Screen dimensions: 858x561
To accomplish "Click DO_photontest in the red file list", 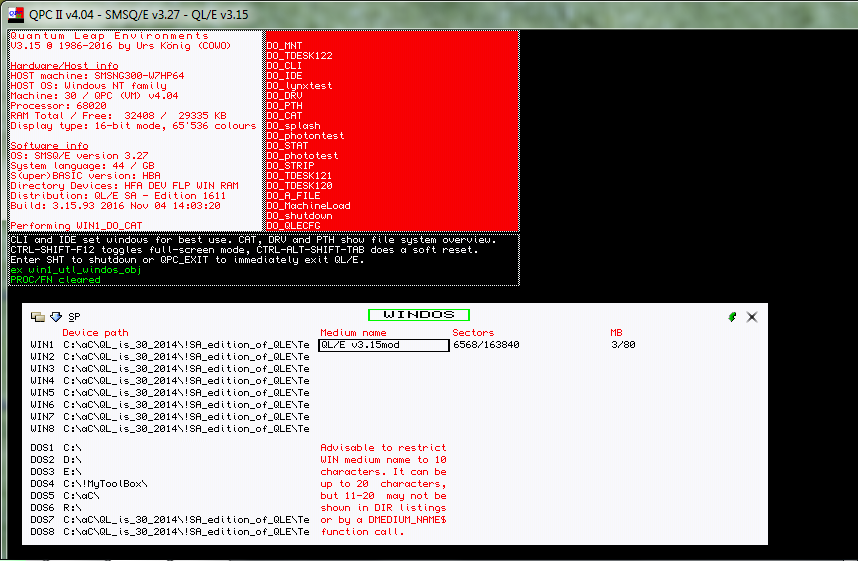I will (305, 136).
